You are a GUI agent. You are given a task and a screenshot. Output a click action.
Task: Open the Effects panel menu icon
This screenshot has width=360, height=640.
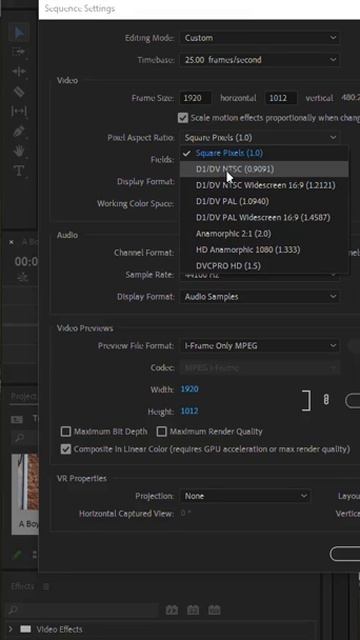pos(46,587)
